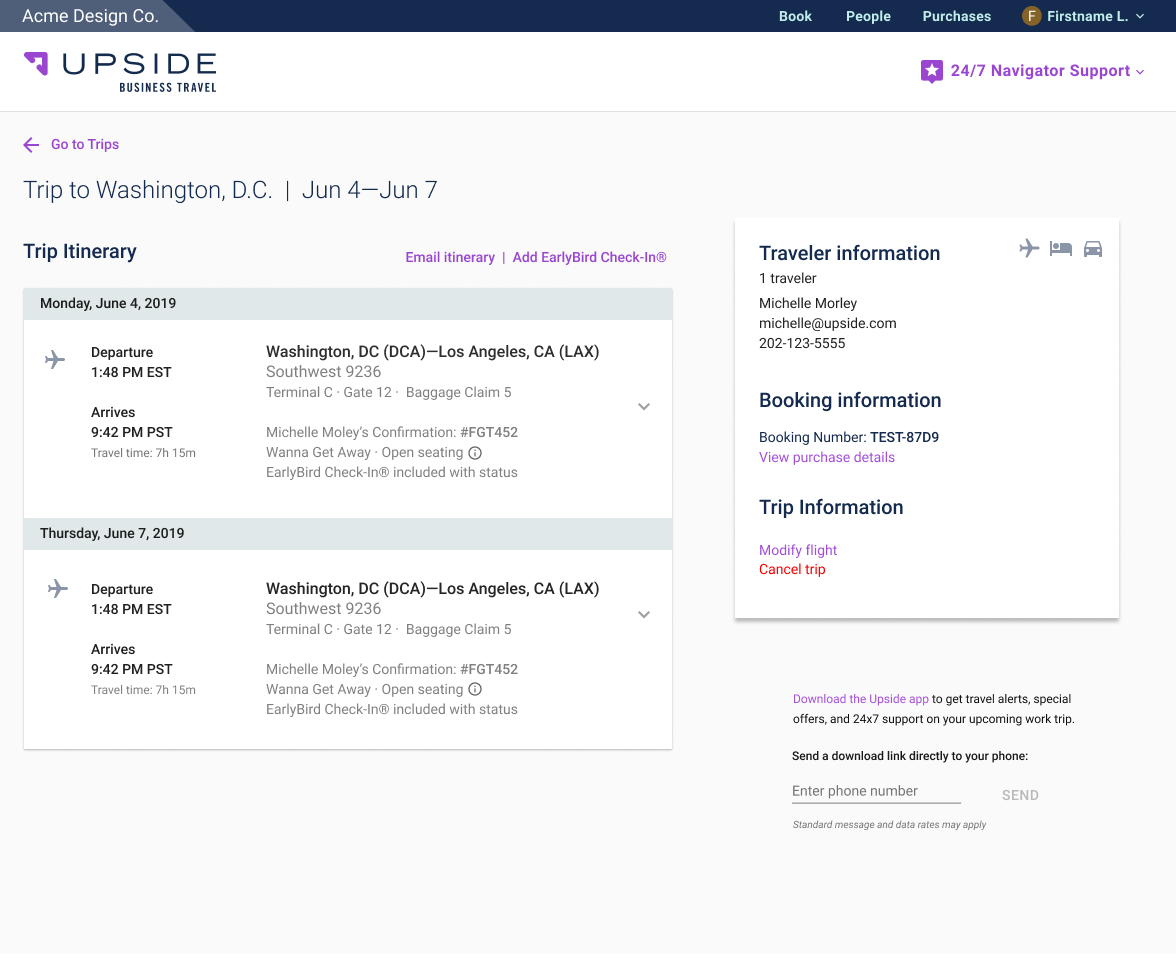The image size is (1176, 974).
Task: Focus the Enter phone number field
Action: tap(876, 791)
